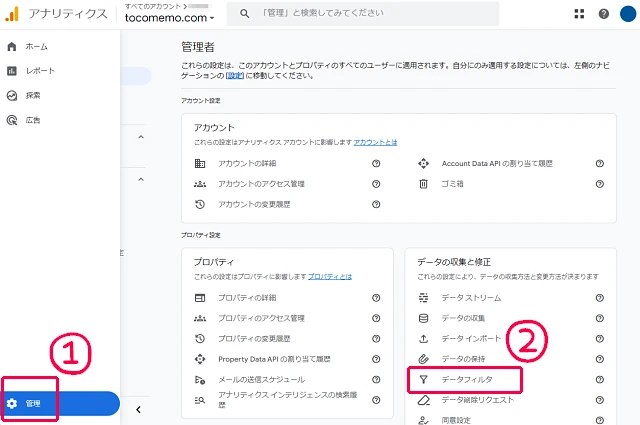The width and height of the screenshot is (640, 425).
Task: Click the eraser icon for データ削除リクエスト
Action: (424, 400)
